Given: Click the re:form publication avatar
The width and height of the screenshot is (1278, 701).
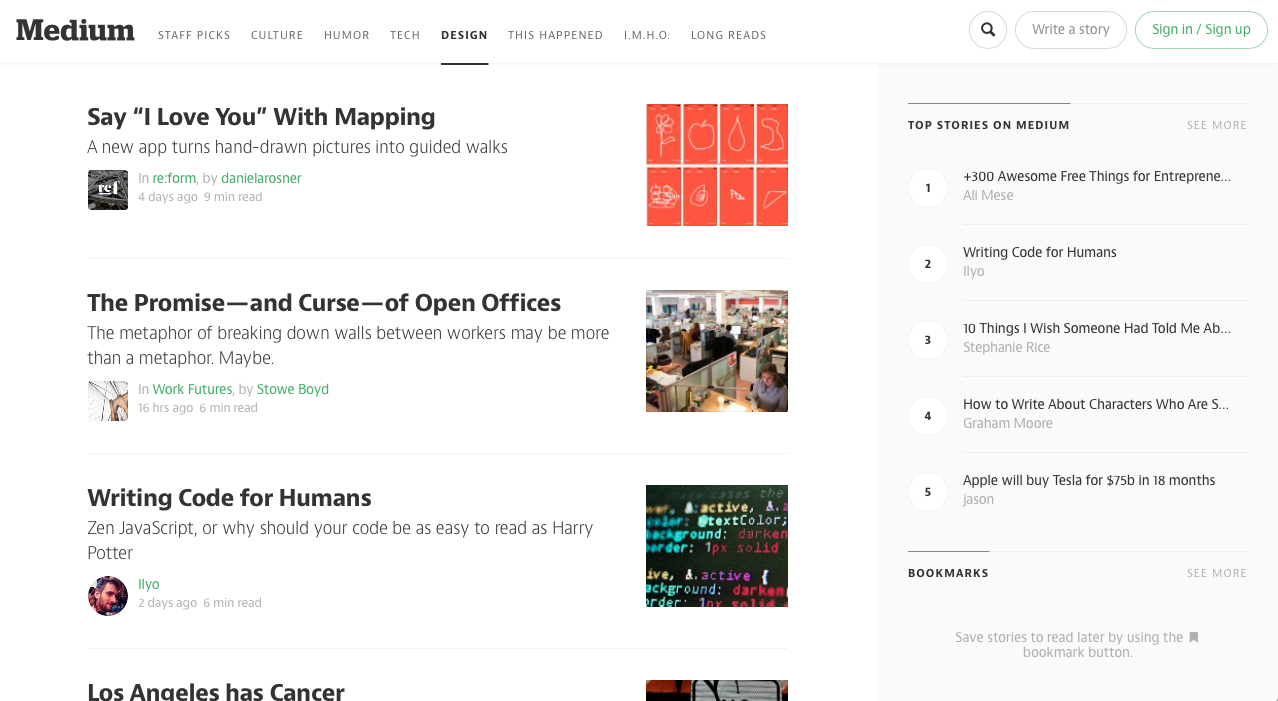Looking at the screenshot, I should [x=108, y=190].
